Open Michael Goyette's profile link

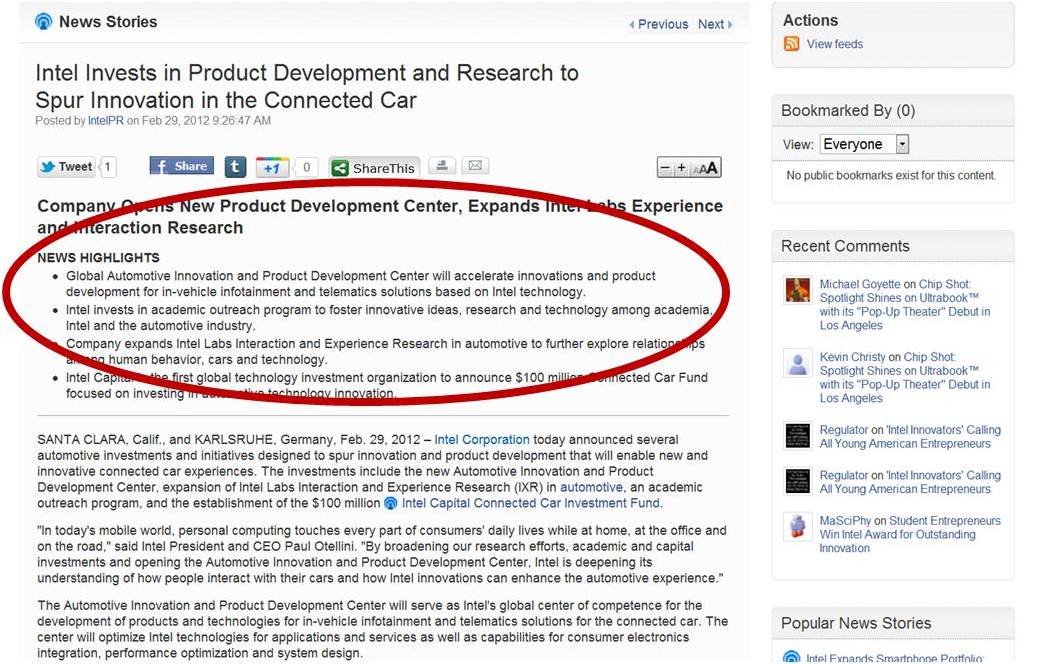click(860, 284)
